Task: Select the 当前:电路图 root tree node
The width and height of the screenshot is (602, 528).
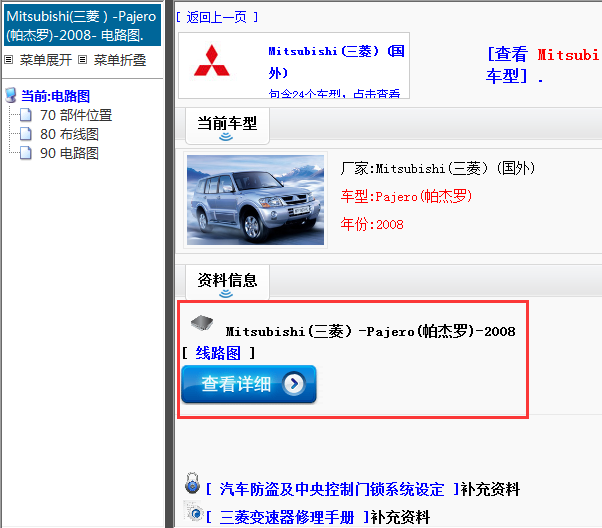Action: pyautogui.click(x=55, y=96)
